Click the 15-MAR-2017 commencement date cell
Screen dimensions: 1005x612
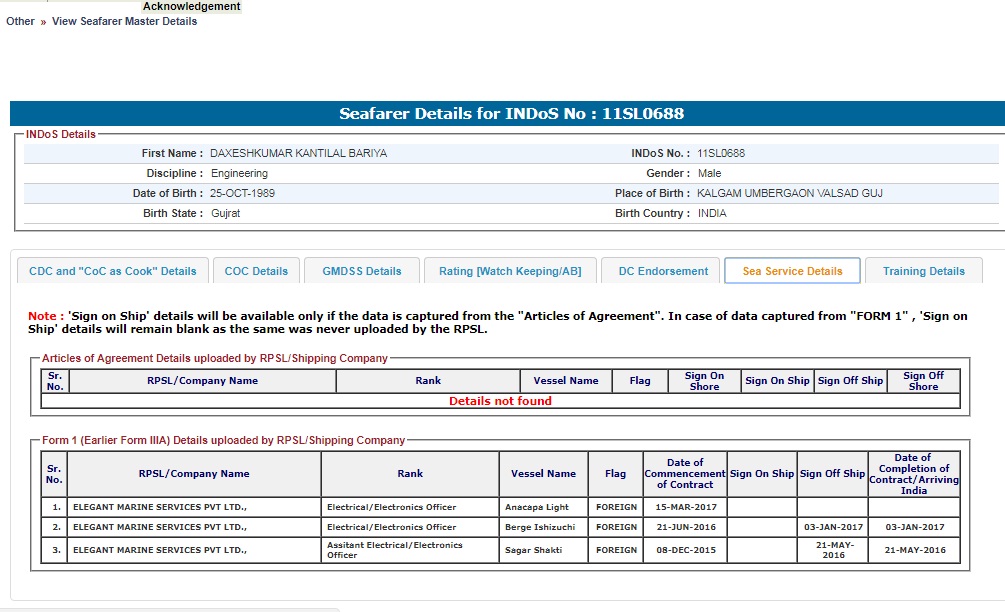click(x=684, y=507)
